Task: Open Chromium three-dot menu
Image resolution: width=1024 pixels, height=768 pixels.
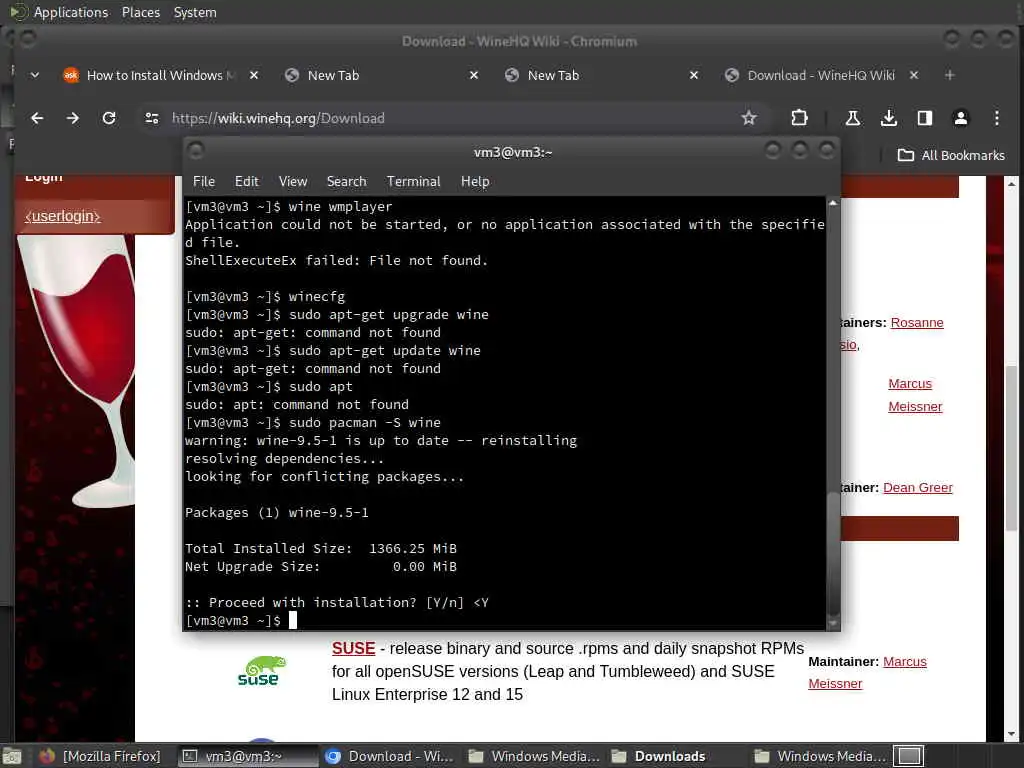Action: click(996, 118)
